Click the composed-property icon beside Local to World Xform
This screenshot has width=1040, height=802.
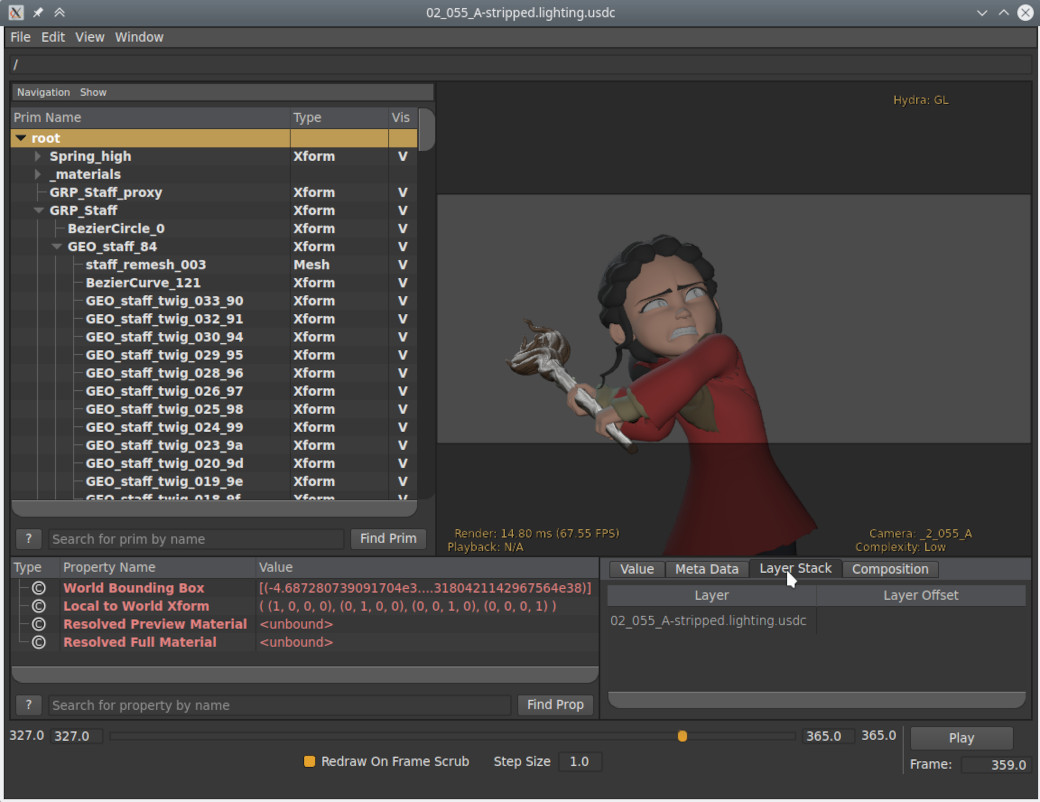click(38, 606)
